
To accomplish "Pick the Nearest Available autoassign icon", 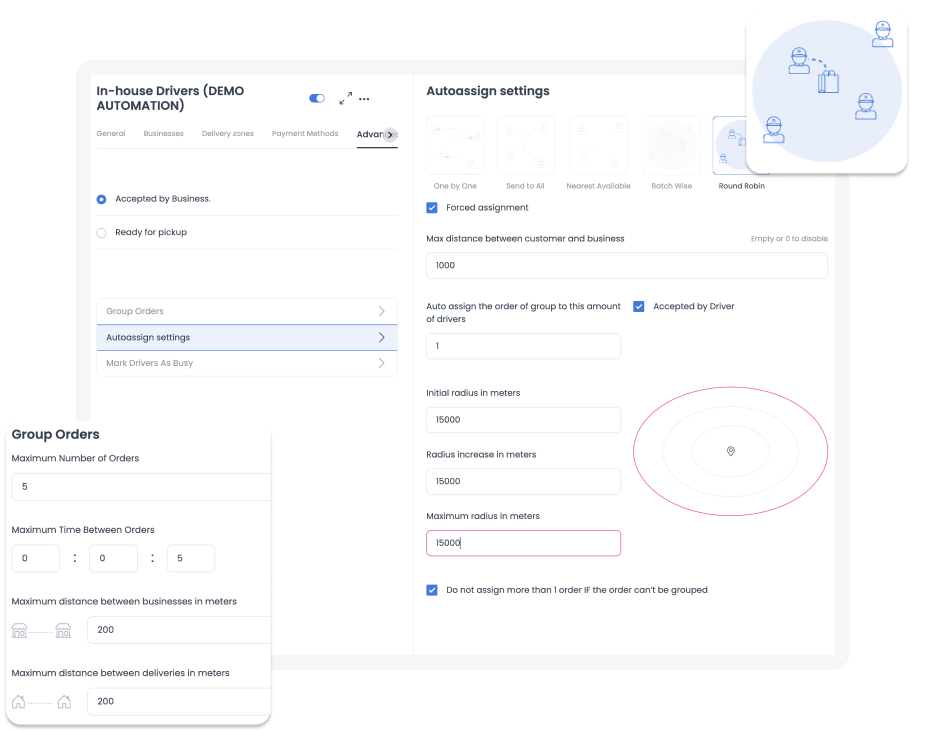I will pyautogui.click(x=598, y=146).
